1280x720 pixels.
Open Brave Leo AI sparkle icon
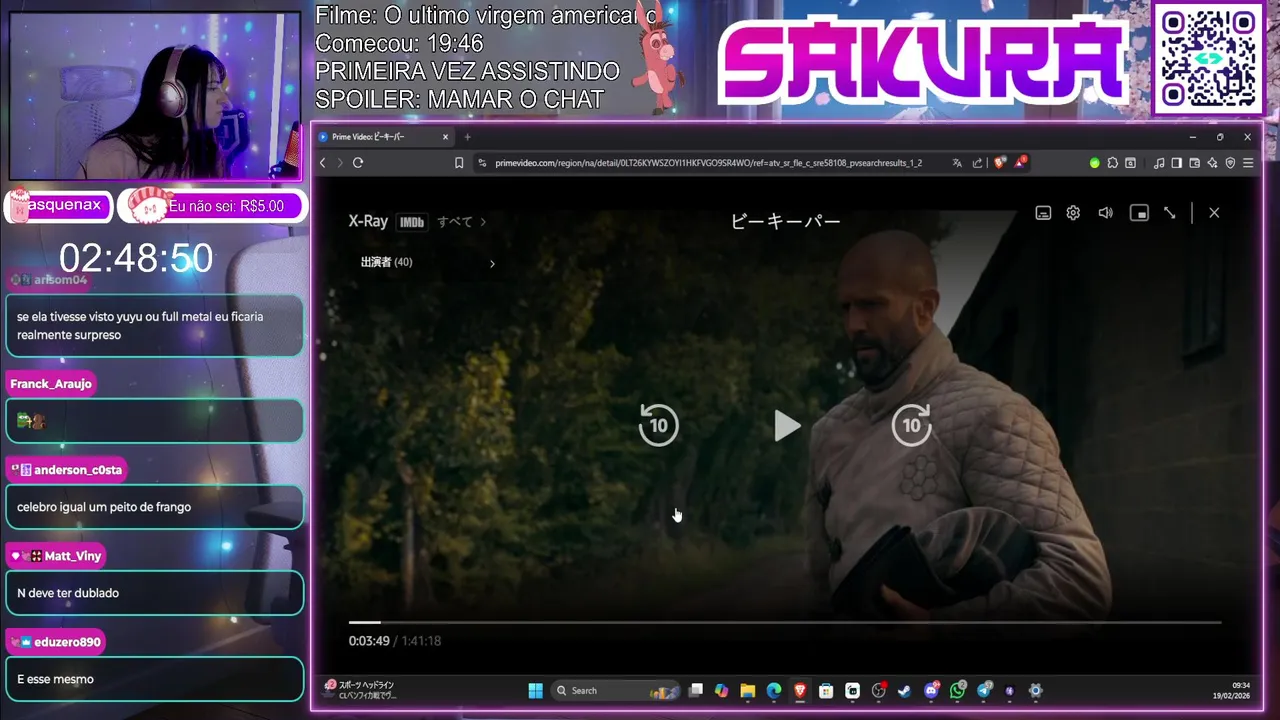tap(1213, 163)
